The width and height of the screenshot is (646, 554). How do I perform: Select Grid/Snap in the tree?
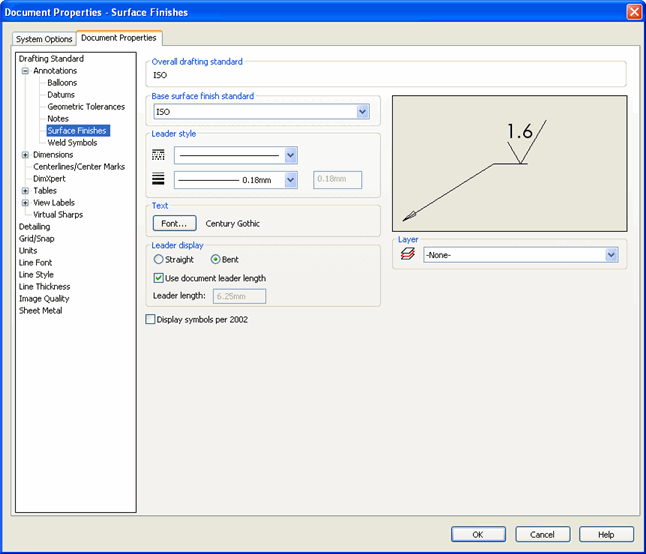point(36,238)
